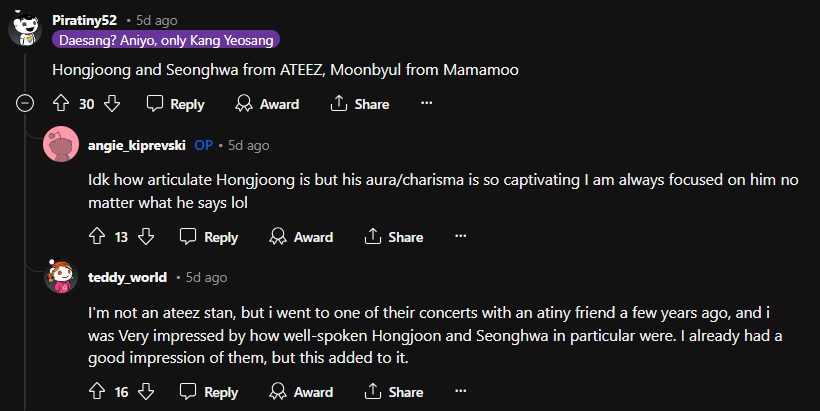Upvote Piratiny52's comment
Screen dimensions: 820x411
point(60,104)
